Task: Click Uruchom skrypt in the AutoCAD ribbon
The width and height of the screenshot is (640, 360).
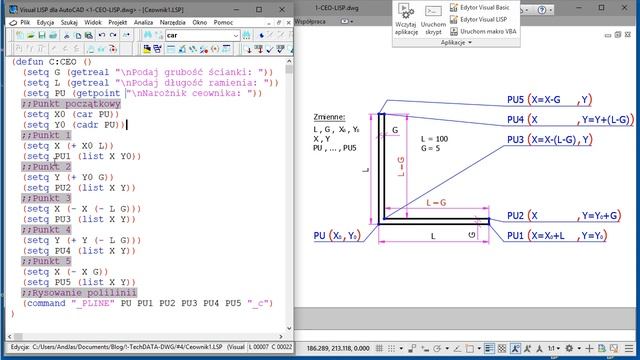Action: coord(433,20)
